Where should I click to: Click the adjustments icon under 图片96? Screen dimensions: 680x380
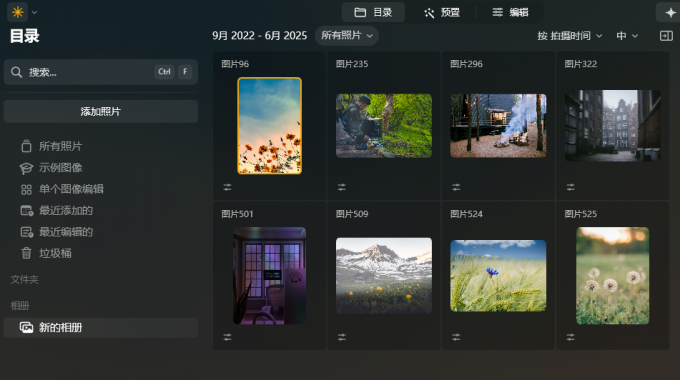click(x=227, y=187)
